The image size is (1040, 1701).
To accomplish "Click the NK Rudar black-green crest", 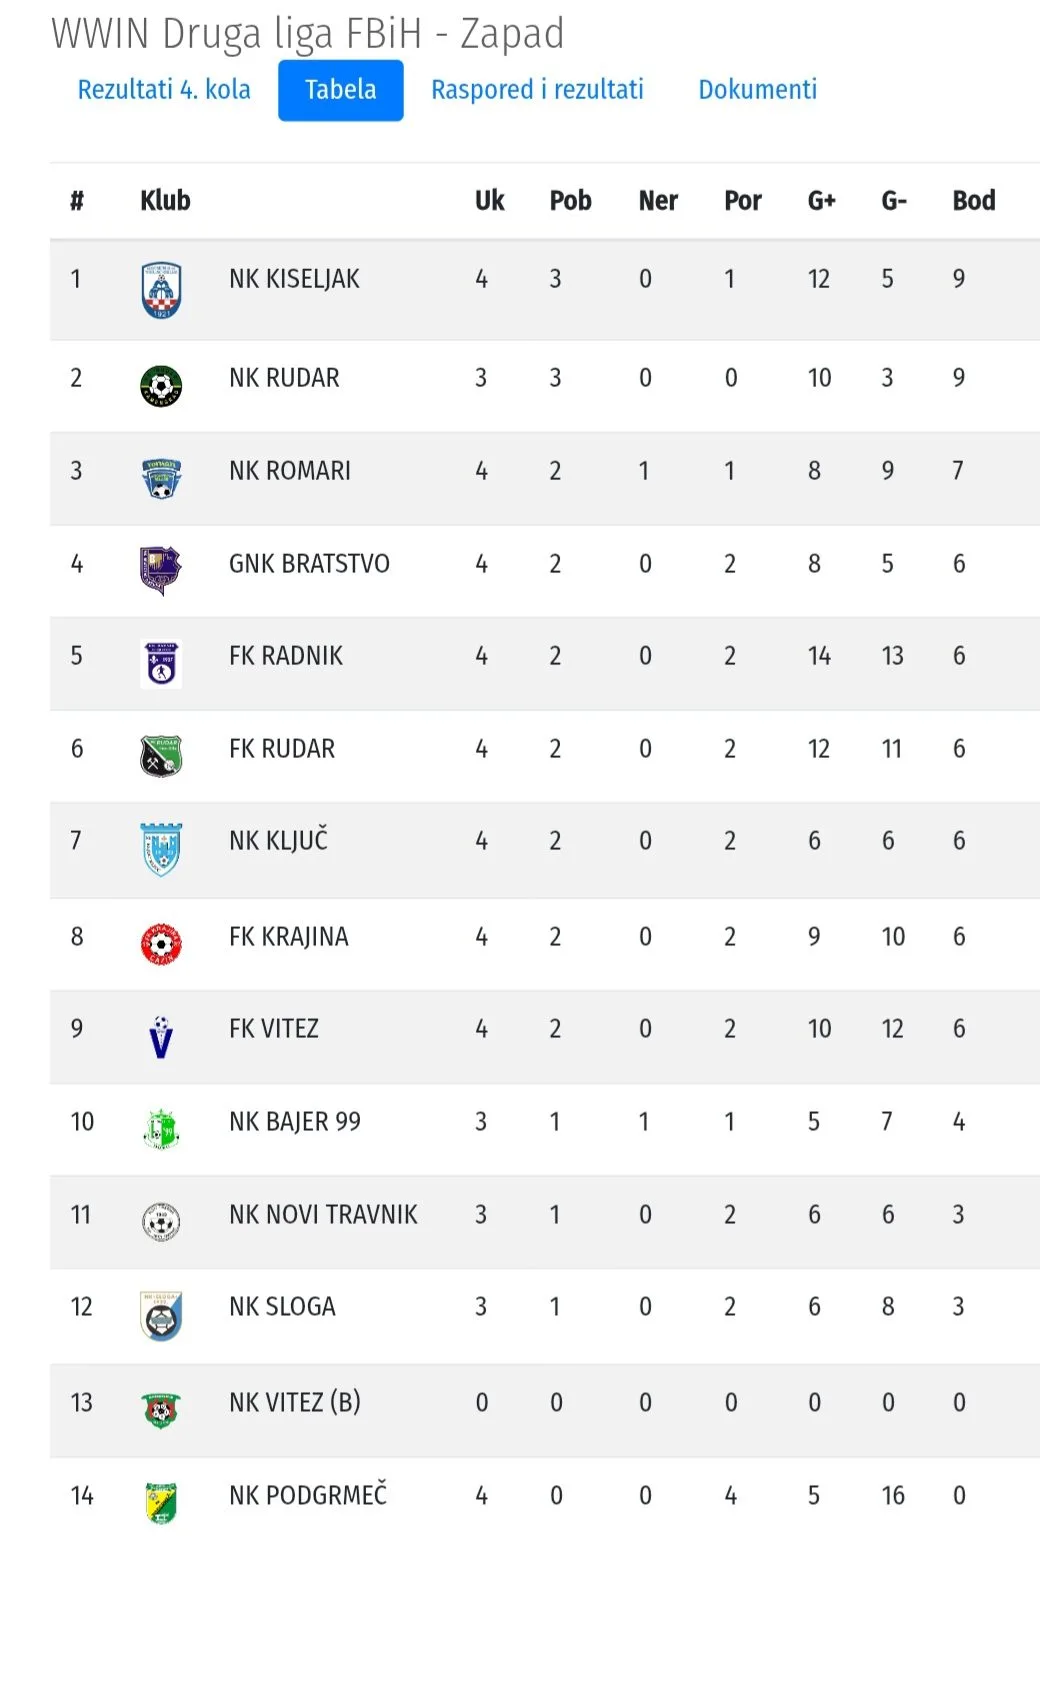I will point(161,386).
